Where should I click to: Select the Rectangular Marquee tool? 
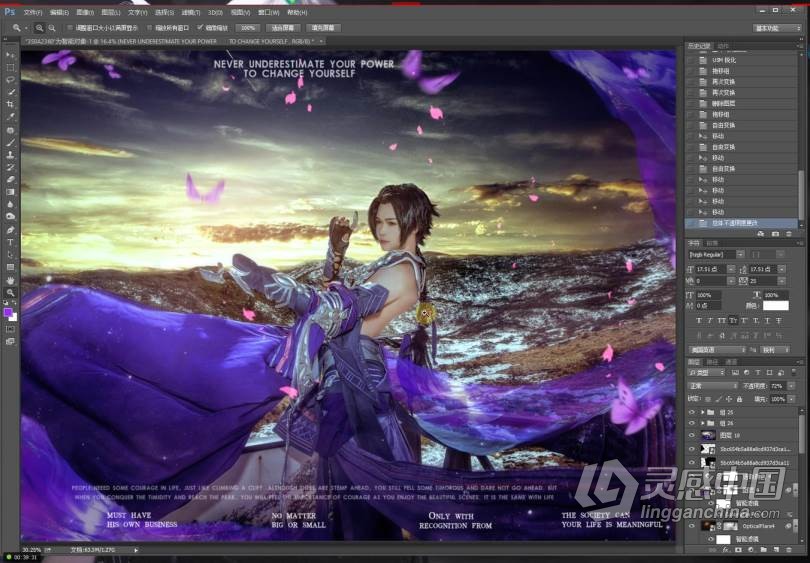(x=10, y=67)
